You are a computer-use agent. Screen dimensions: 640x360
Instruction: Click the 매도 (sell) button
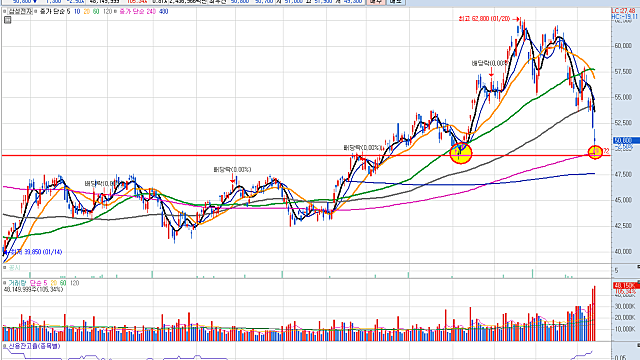coord(395,2)
